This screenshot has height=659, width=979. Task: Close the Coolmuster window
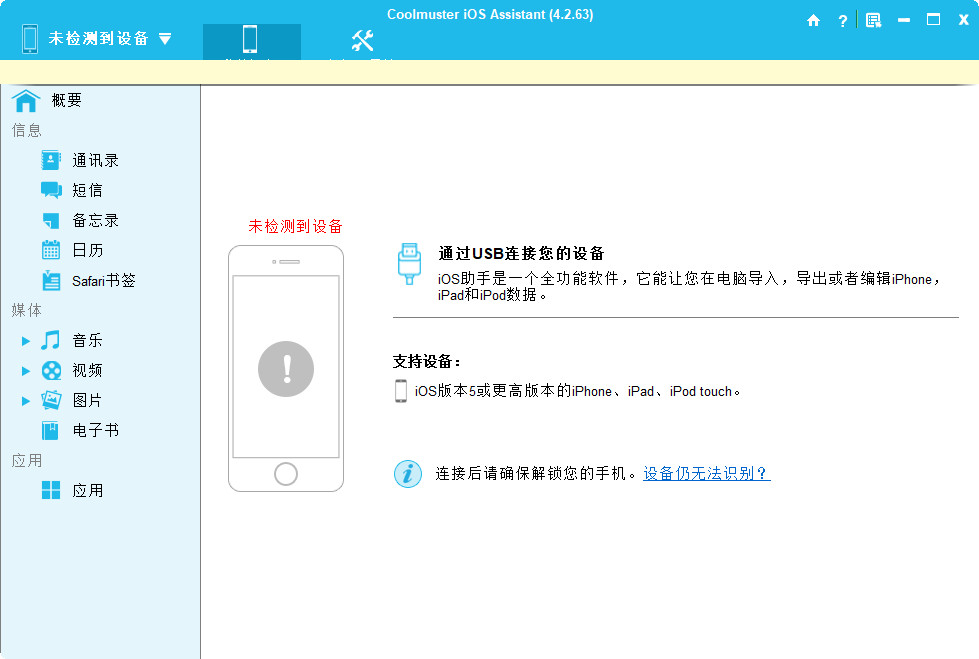click(963, 20)
